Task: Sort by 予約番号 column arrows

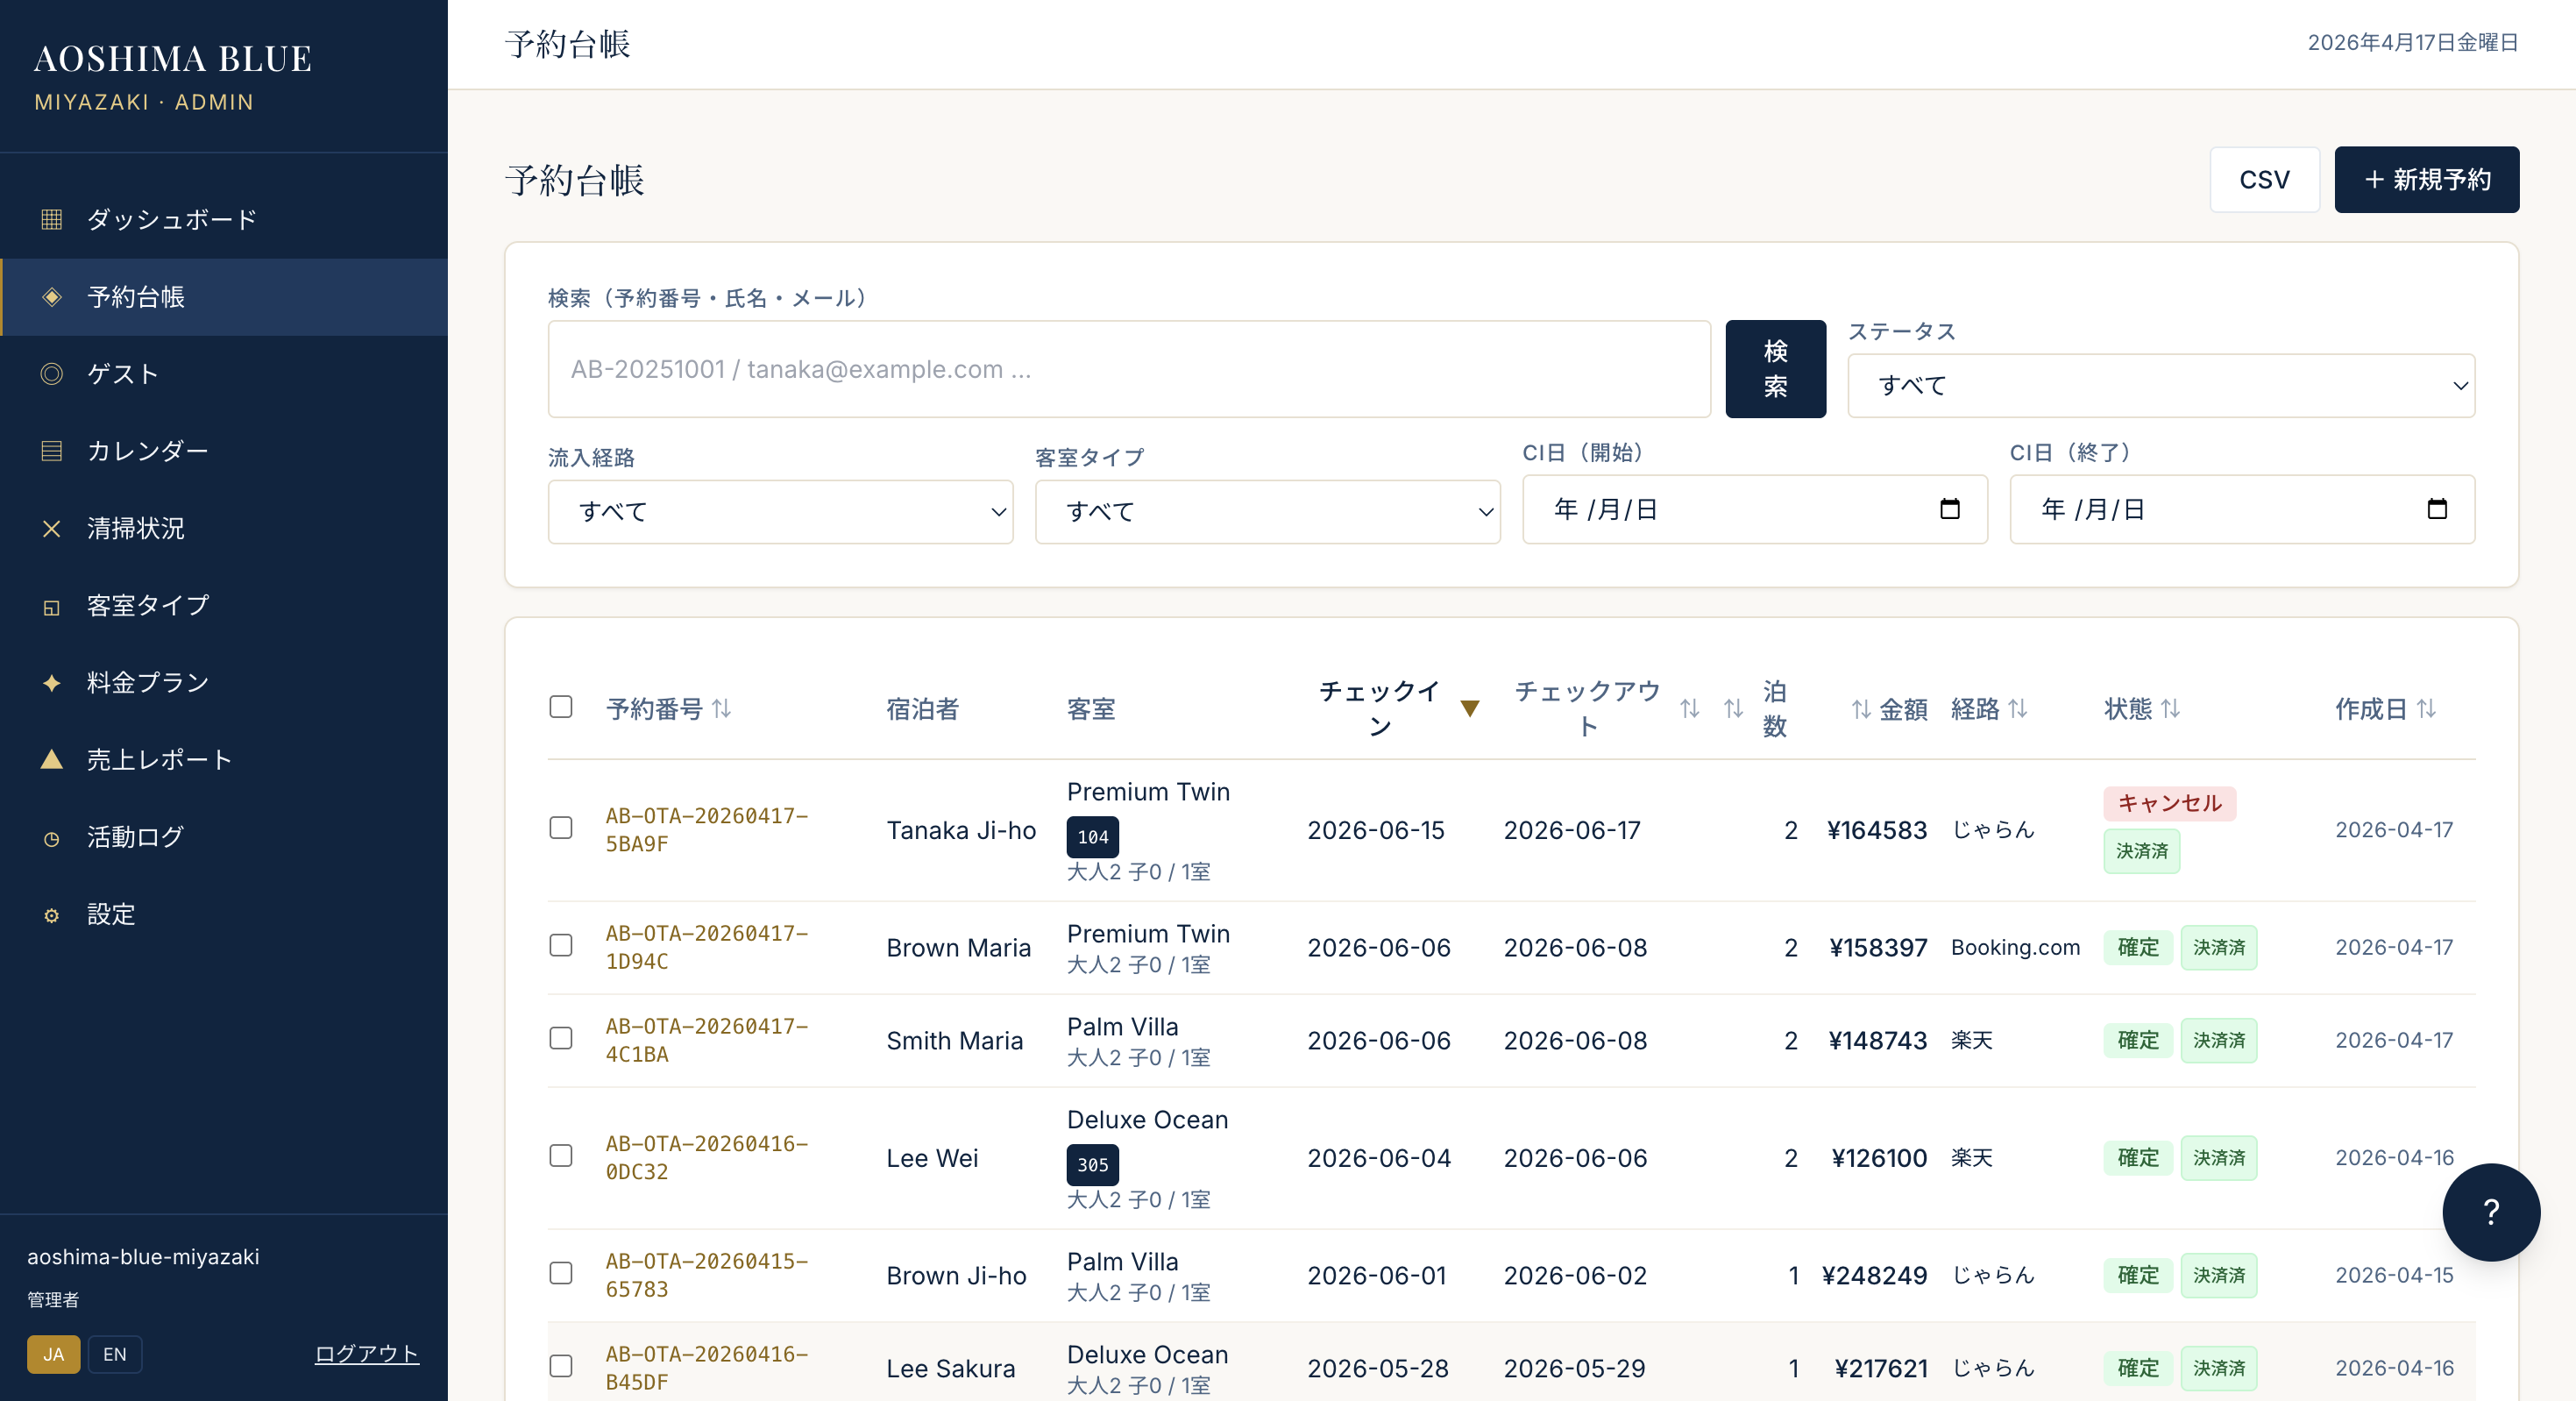Action: tap(721, 709)
